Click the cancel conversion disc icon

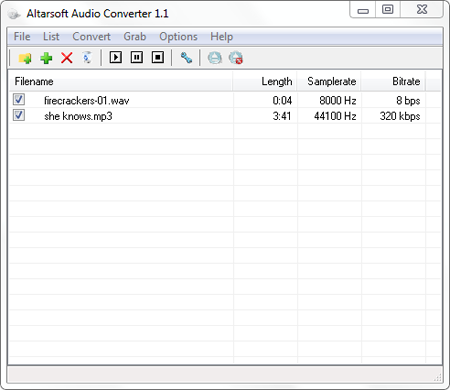tap(236, 58)
